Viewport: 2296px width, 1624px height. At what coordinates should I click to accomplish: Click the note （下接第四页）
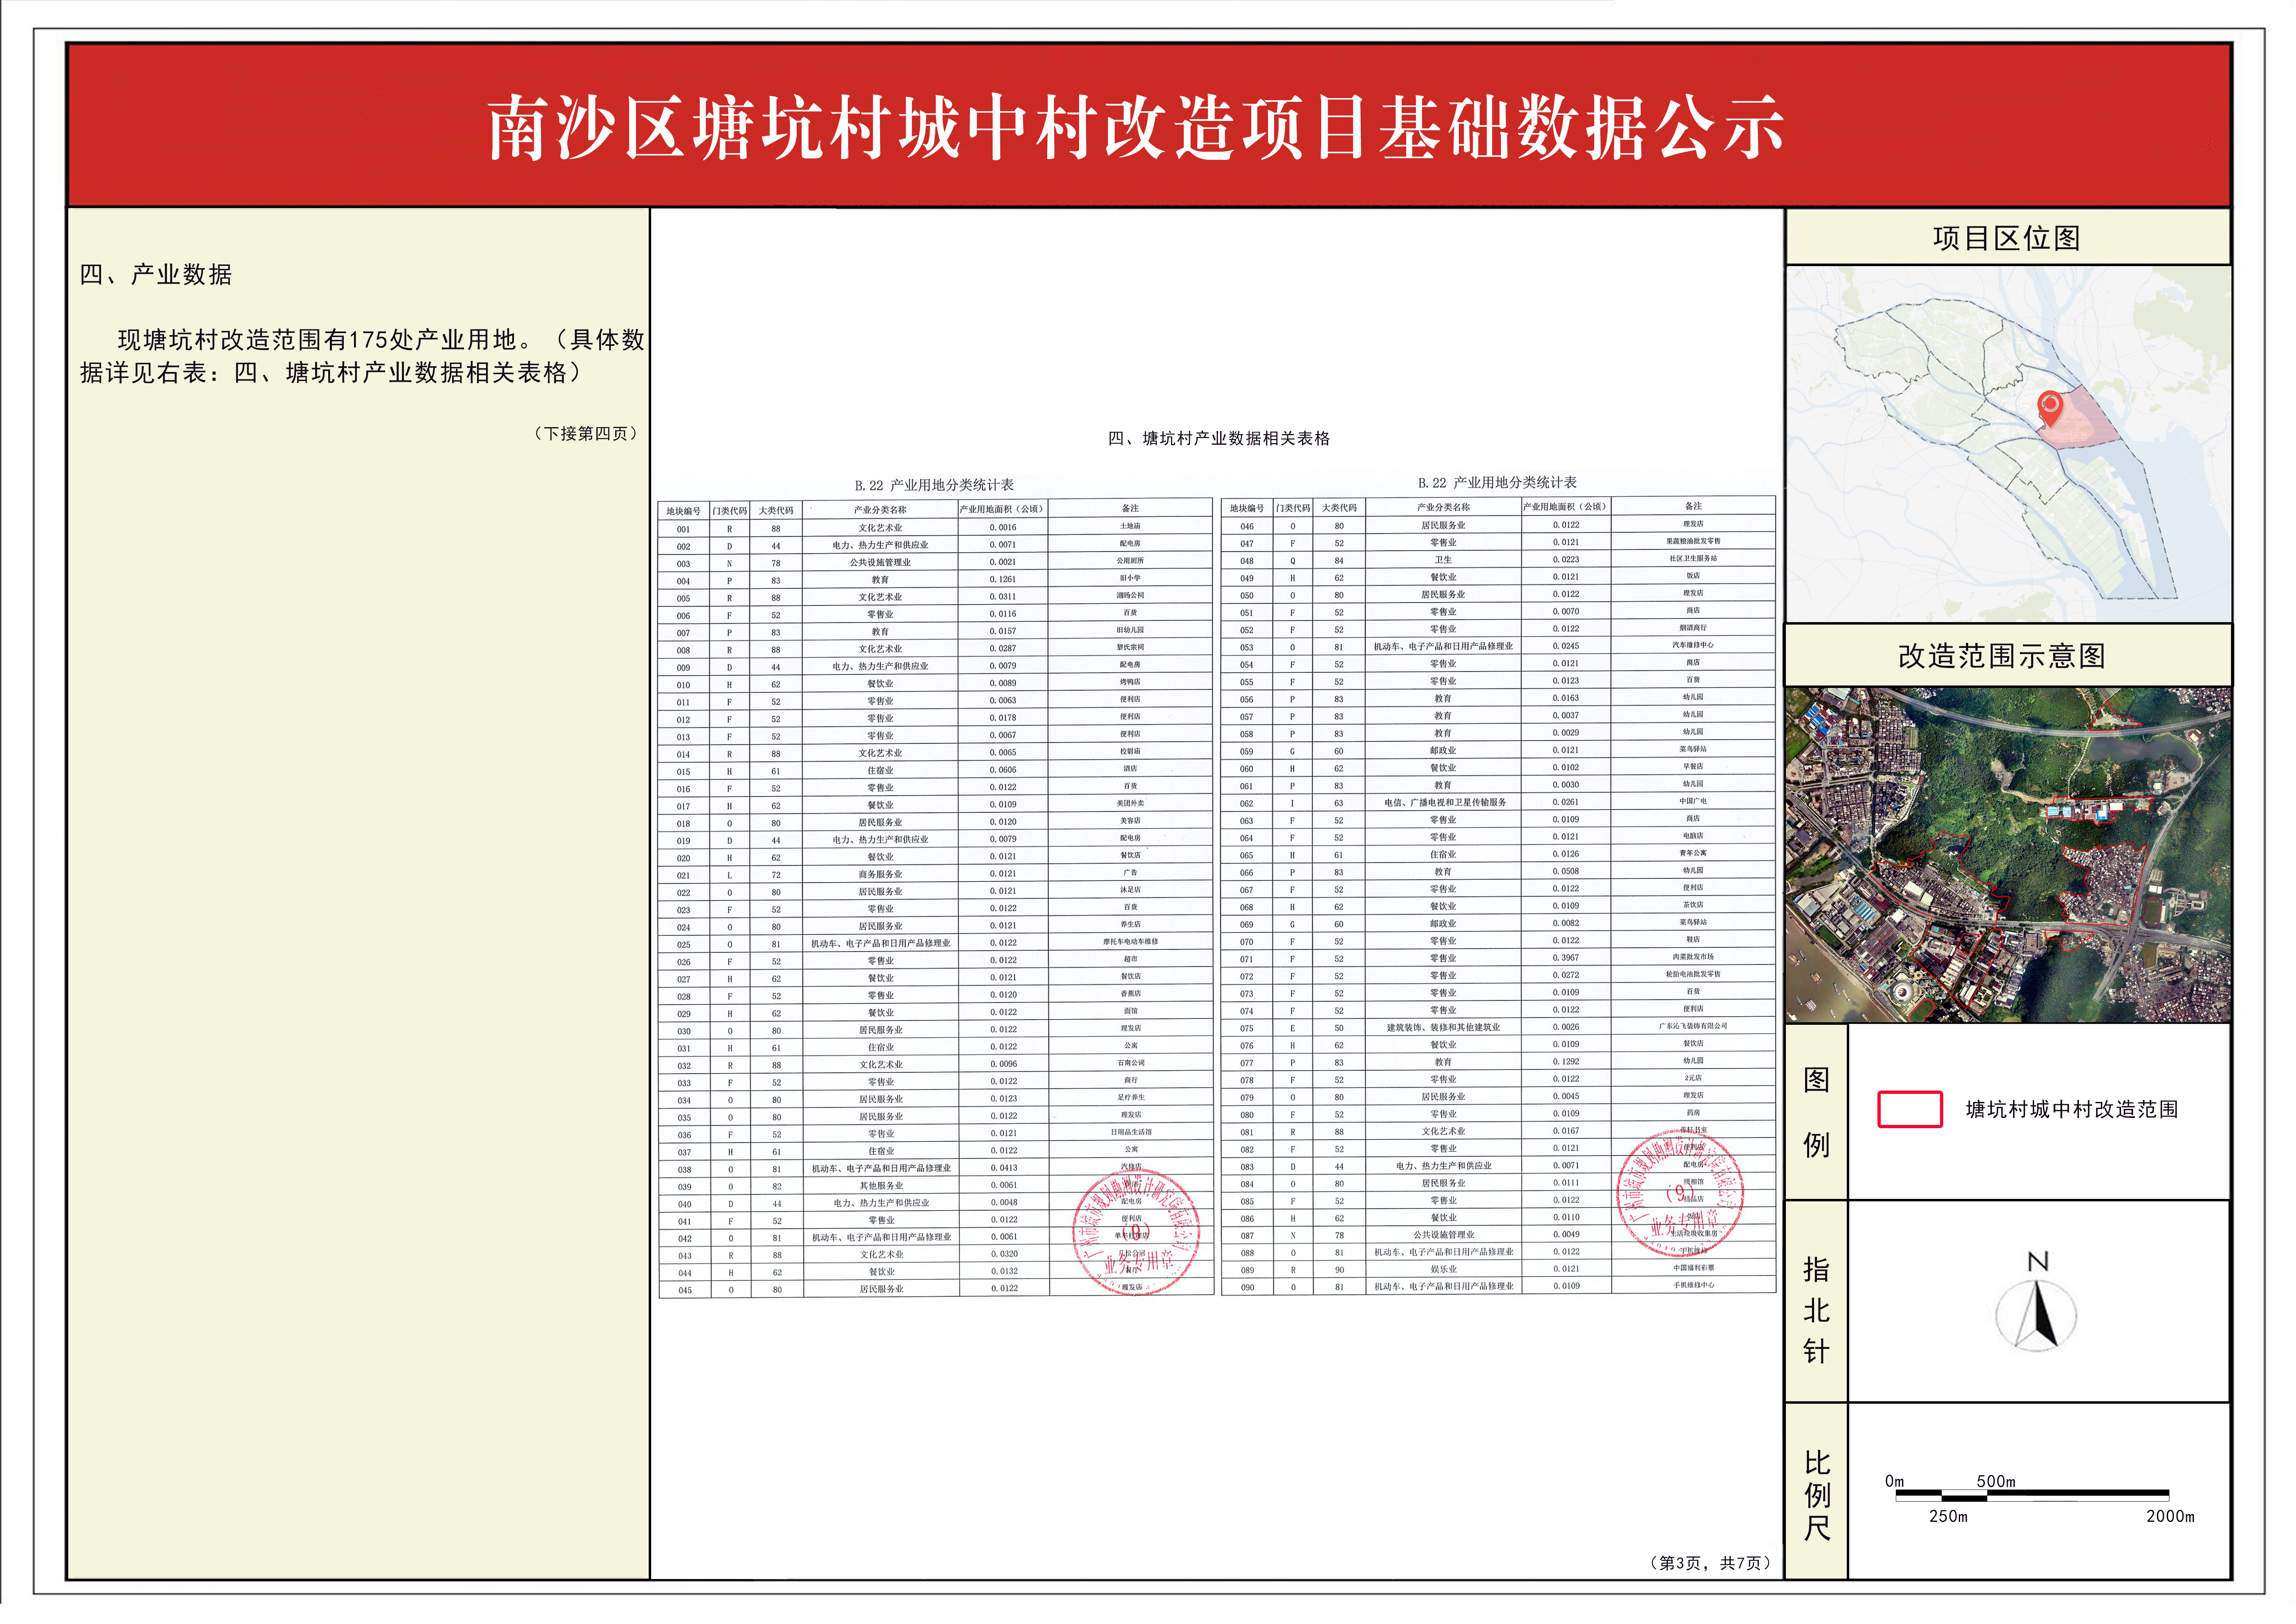pos(586,433)
